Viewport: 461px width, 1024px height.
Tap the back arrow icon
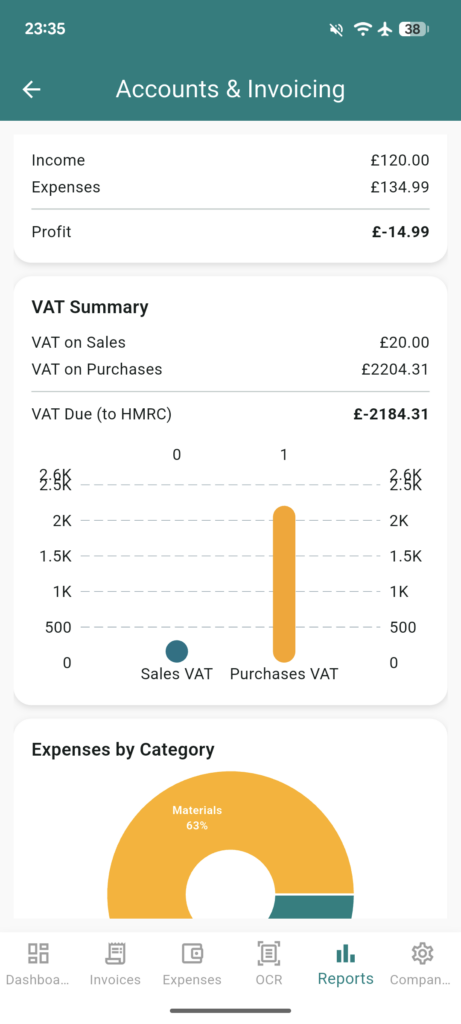tap(31, 89)
